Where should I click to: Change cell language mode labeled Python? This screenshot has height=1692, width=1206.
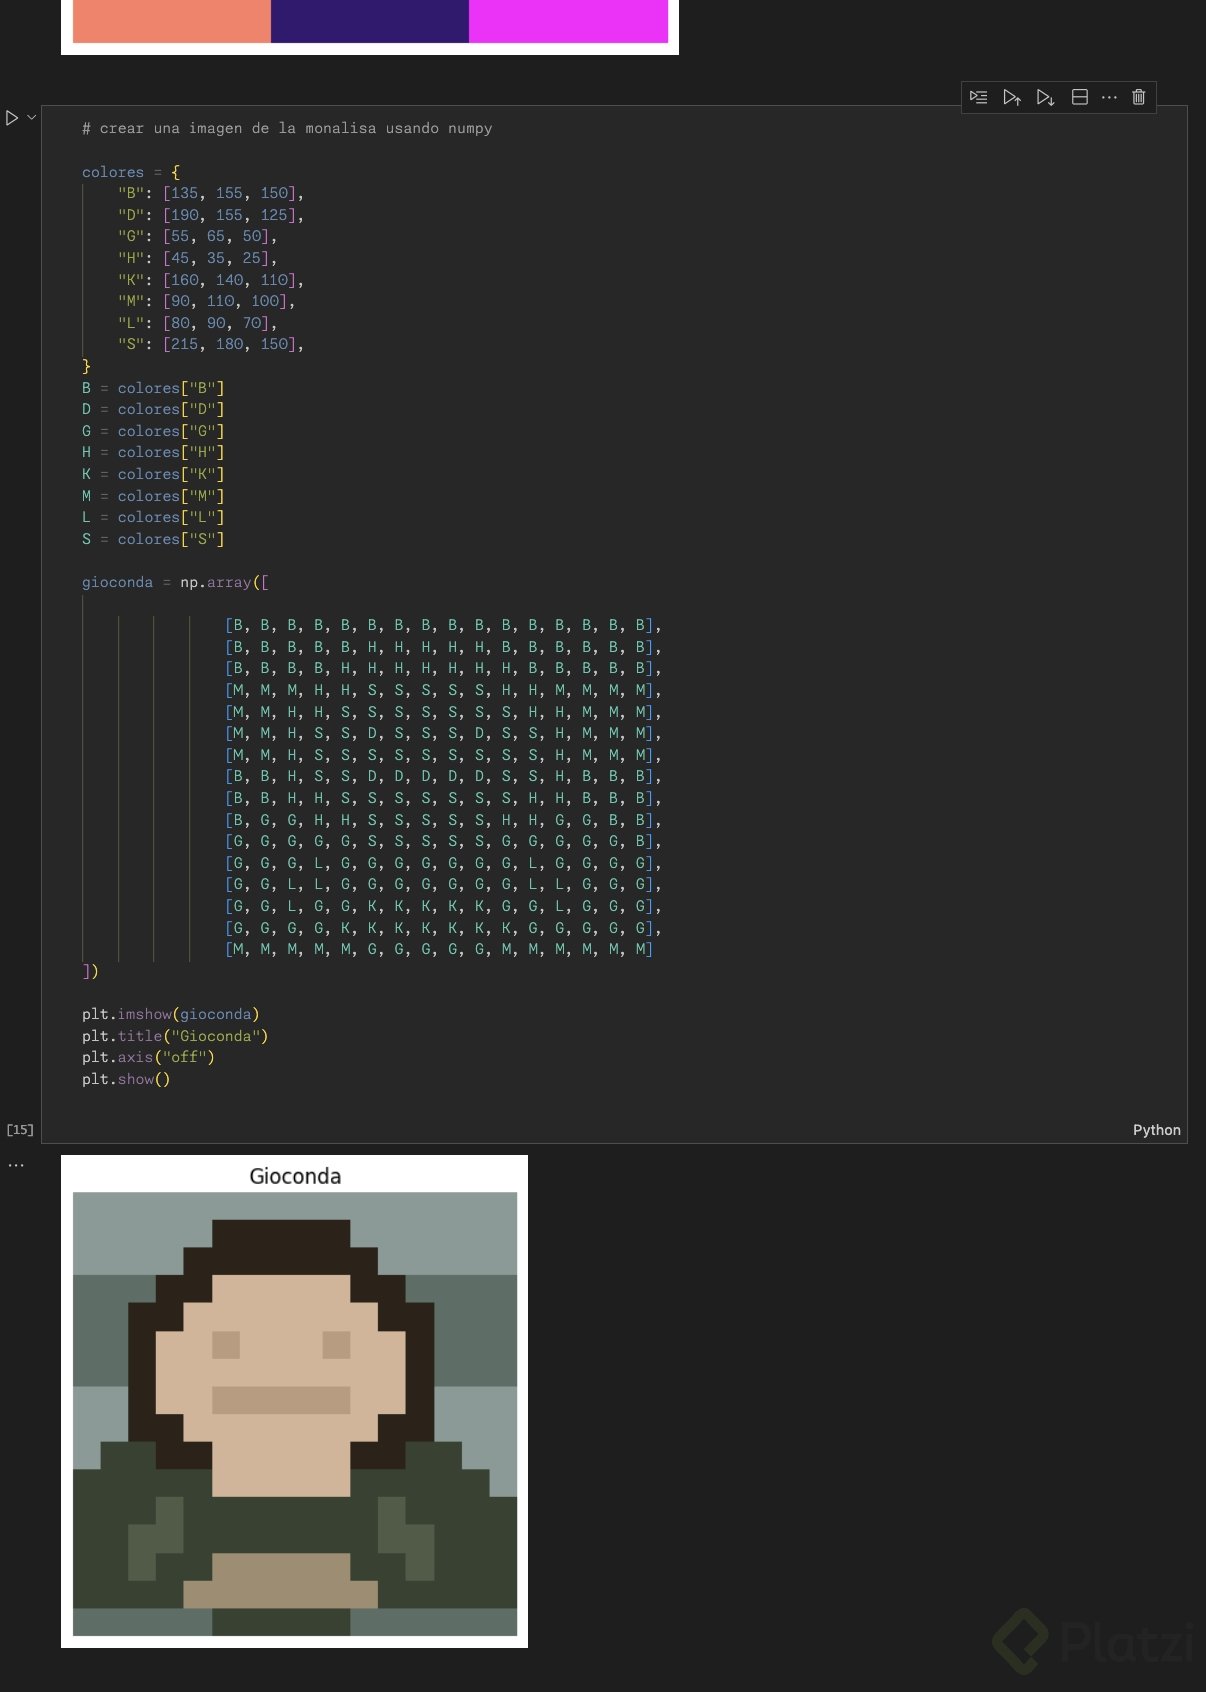point(1157,1130)
